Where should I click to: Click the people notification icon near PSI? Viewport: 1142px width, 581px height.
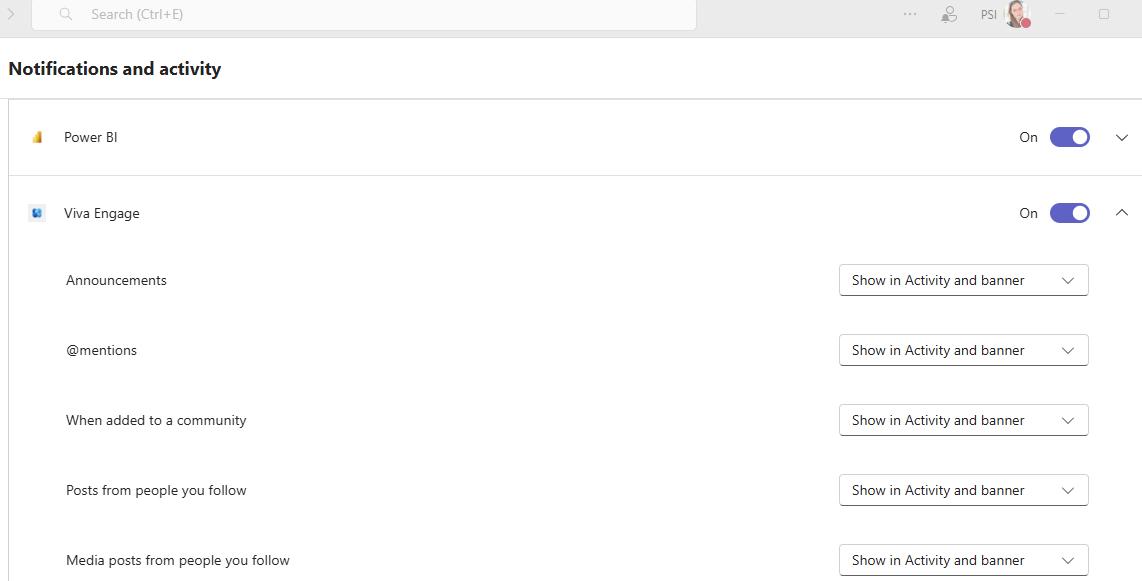(x=948, y=15)
